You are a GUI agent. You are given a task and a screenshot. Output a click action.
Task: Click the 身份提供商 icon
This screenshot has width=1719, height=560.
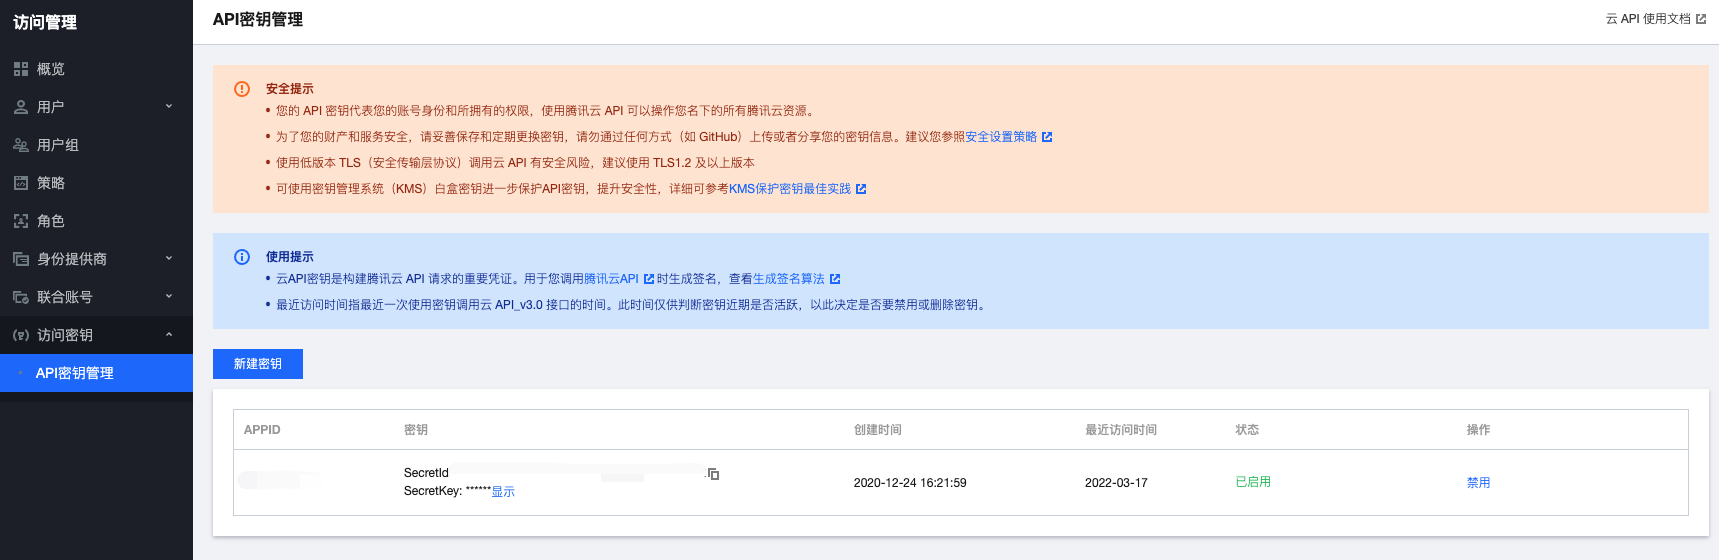(x=21, y=259)
